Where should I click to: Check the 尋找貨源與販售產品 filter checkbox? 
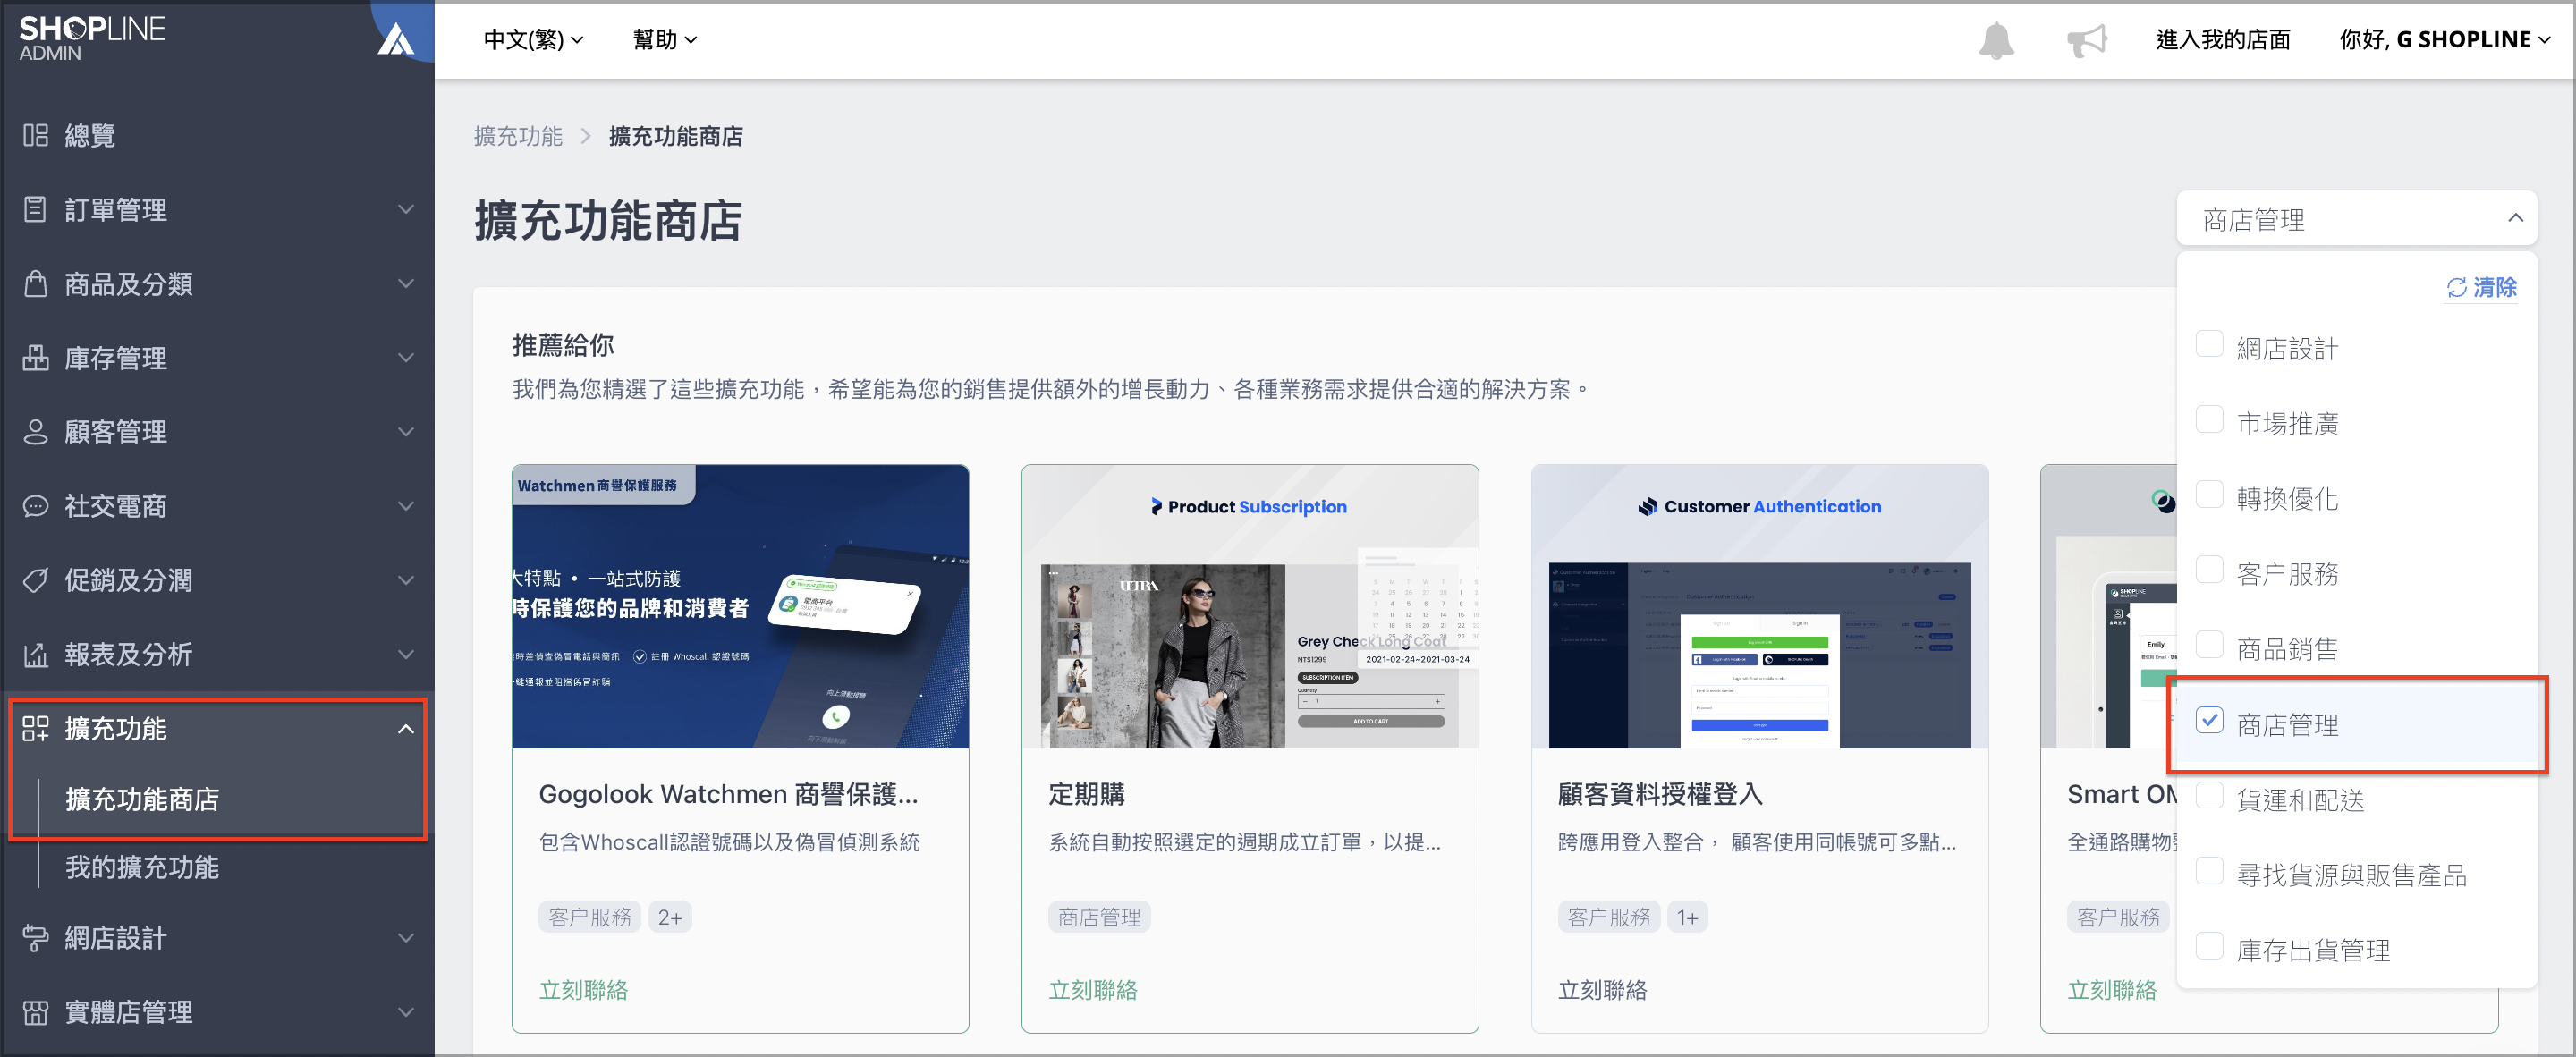coord(2208,870)
